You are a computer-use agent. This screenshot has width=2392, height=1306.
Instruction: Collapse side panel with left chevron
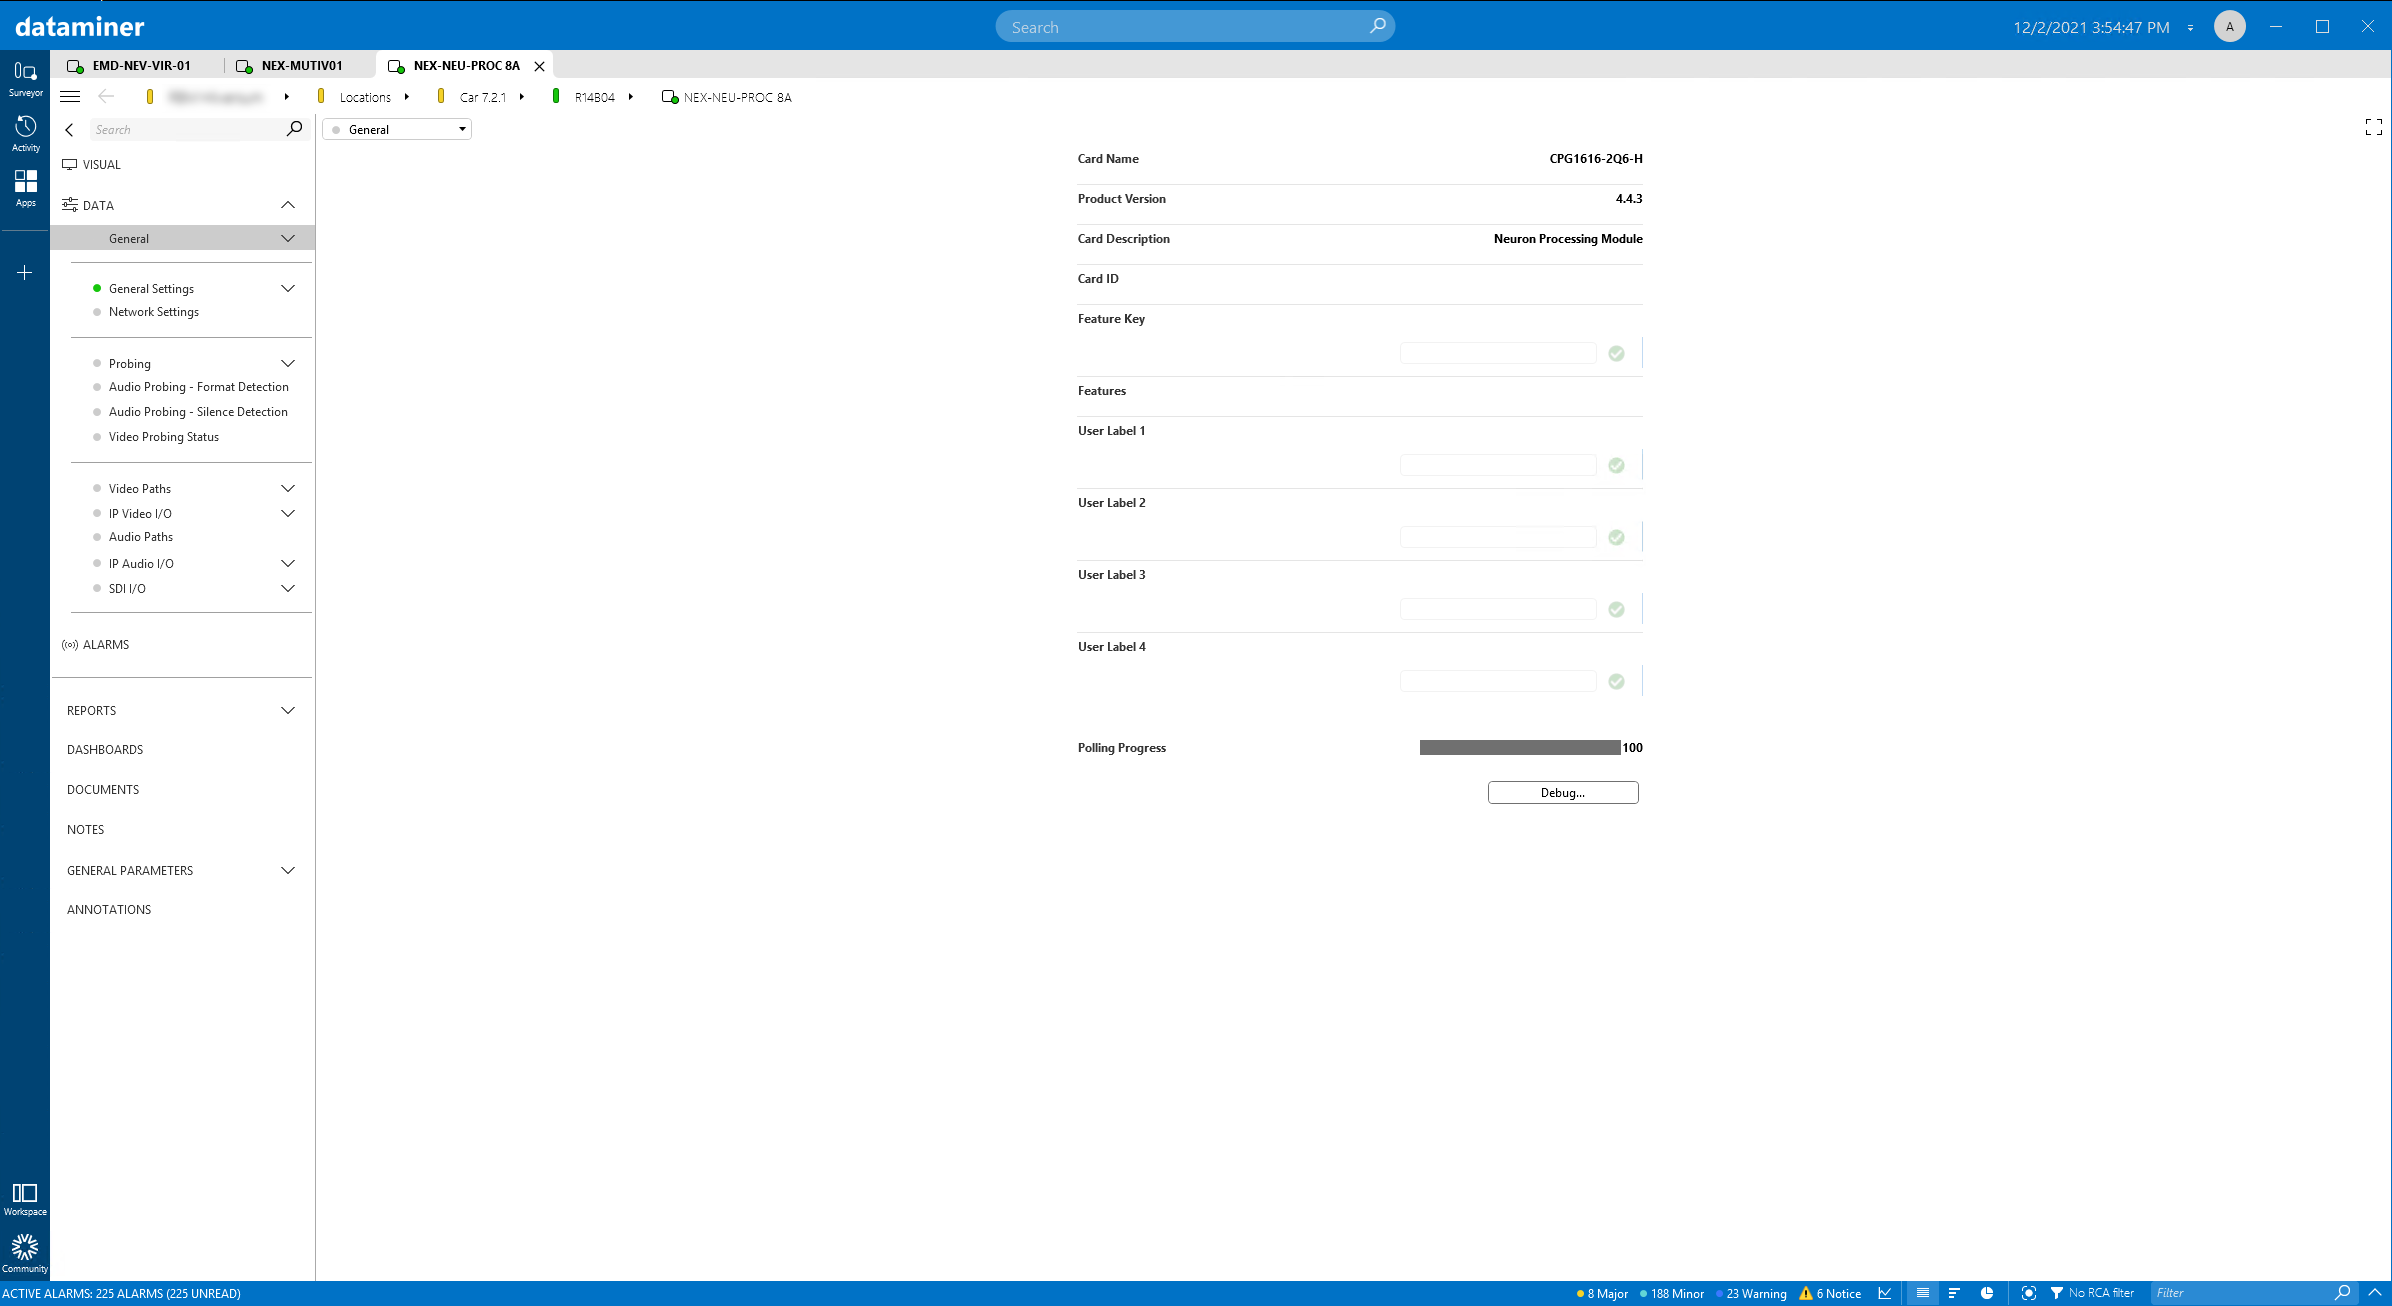(69, 130)
